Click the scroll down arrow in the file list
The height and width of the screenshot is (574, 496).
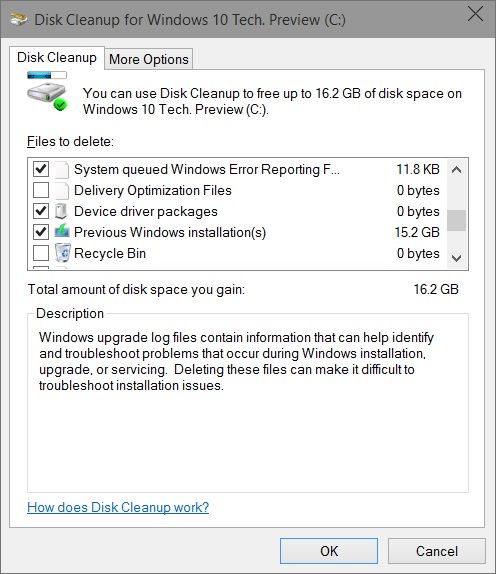(x=456, y=258)
